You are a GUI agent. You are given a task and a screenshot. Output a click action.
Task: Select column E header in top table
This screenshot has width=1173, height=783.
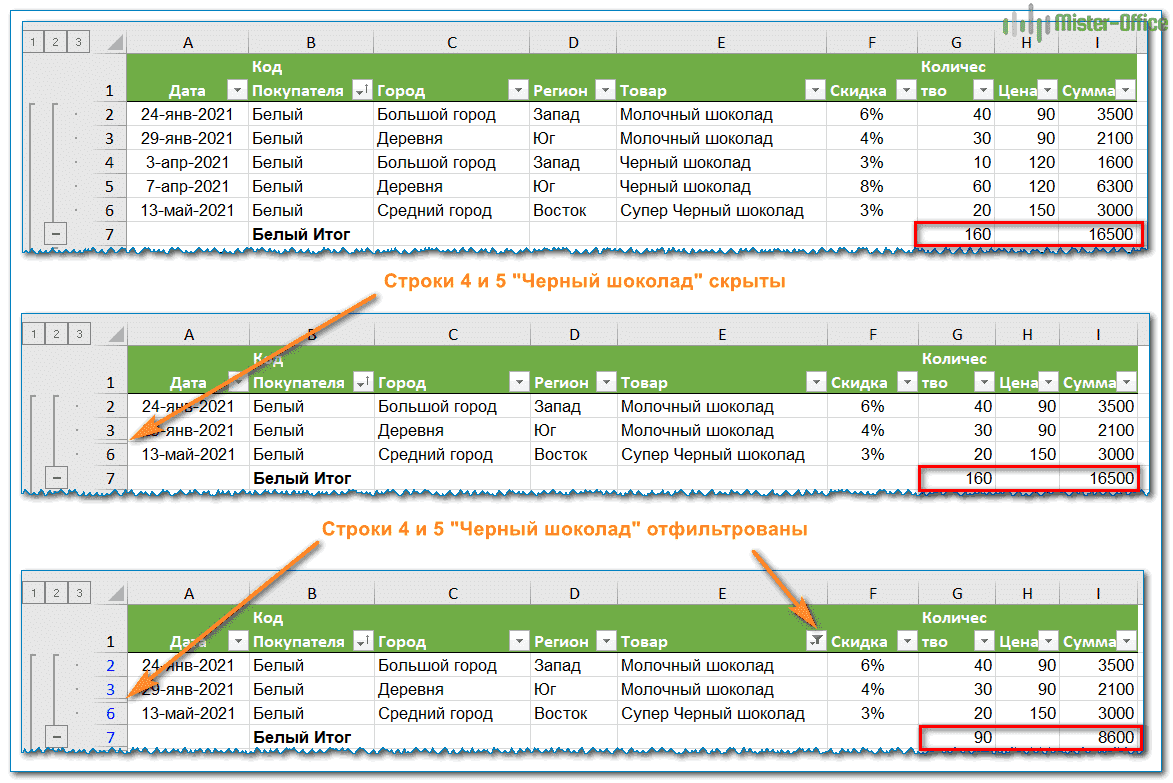point(721,42)
